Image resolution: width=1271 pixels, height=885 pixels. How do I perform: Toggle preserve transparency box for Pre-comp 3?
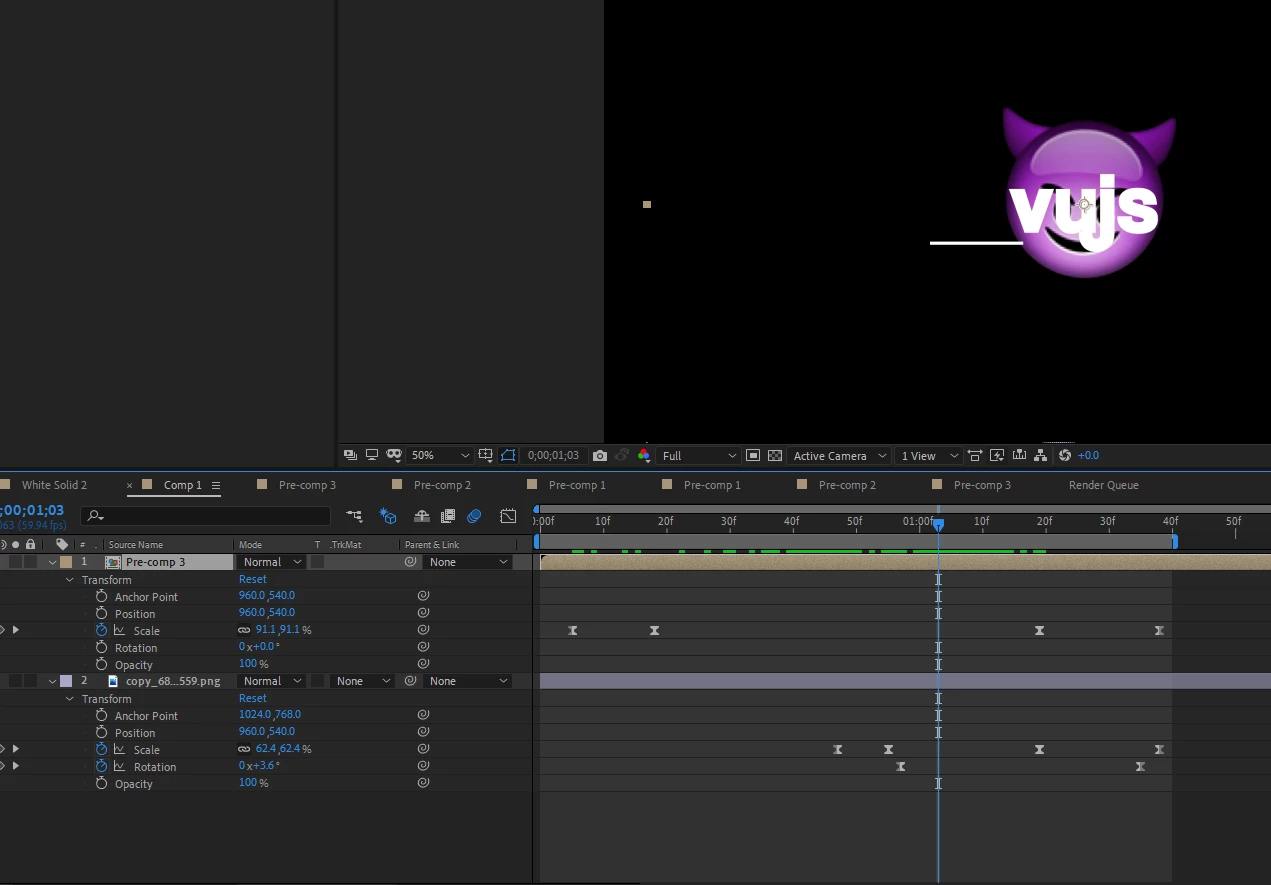tap(317, 562)
